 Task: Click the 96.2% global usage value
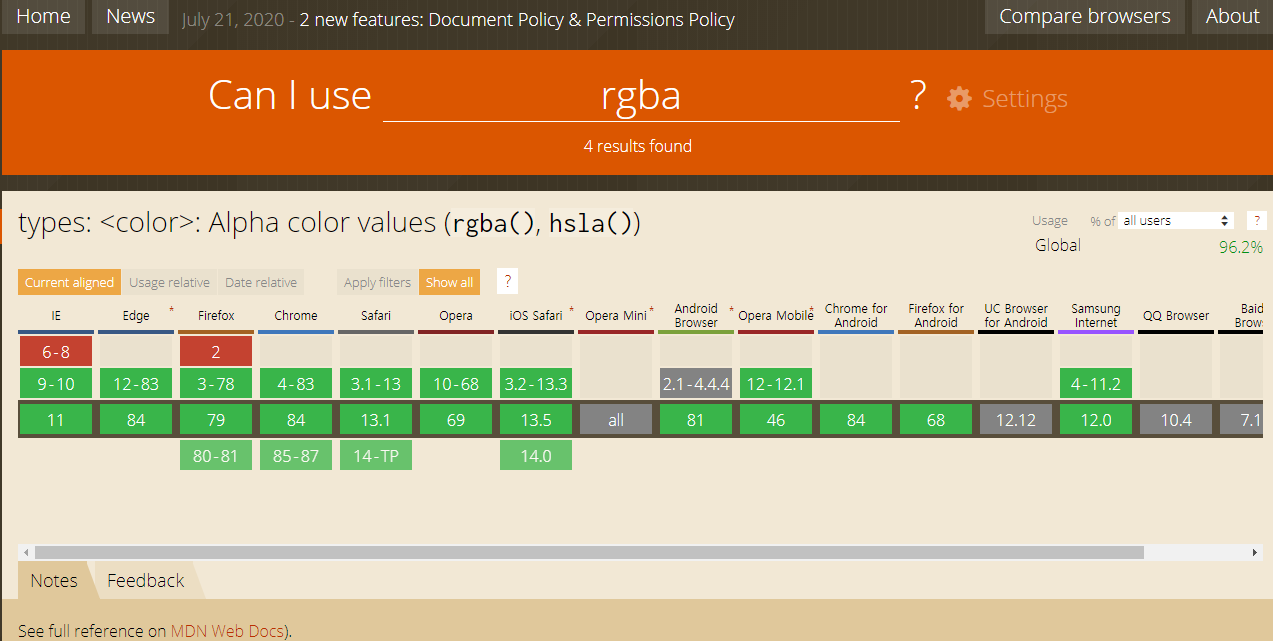click(1241, 247)
